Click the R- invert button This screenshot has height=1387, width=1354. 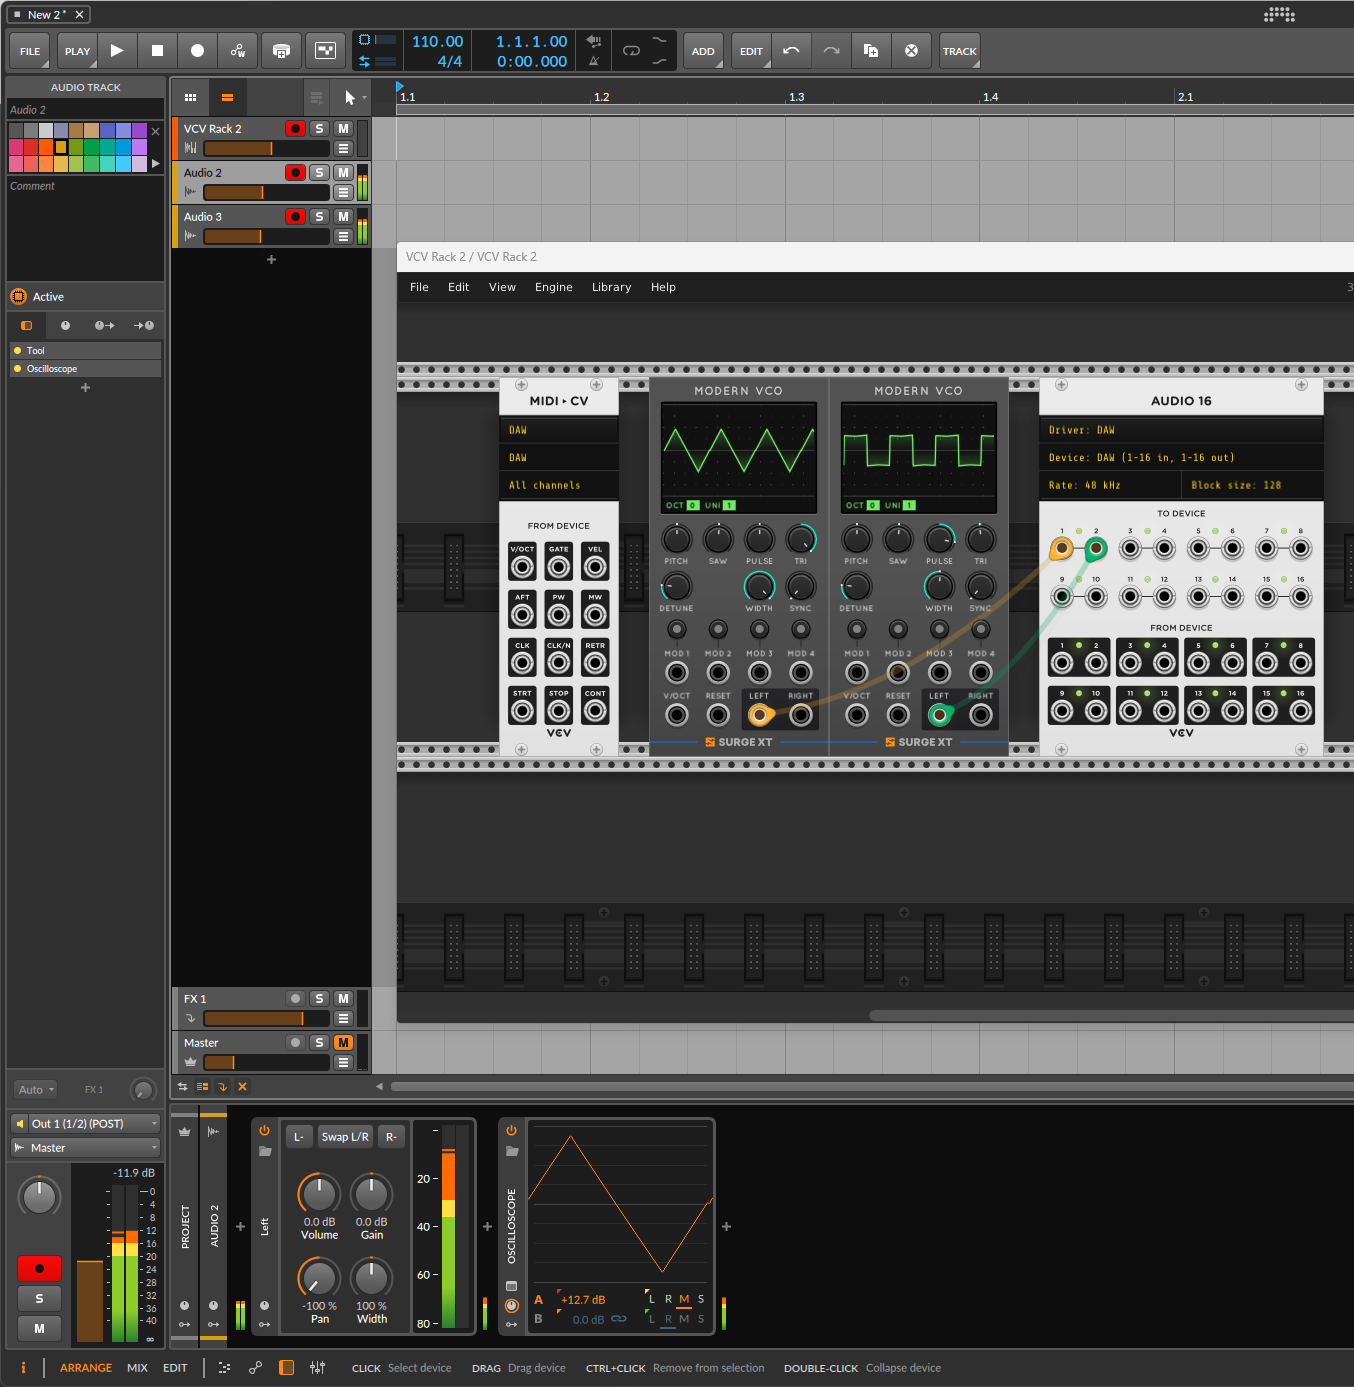pos(391,1137)
